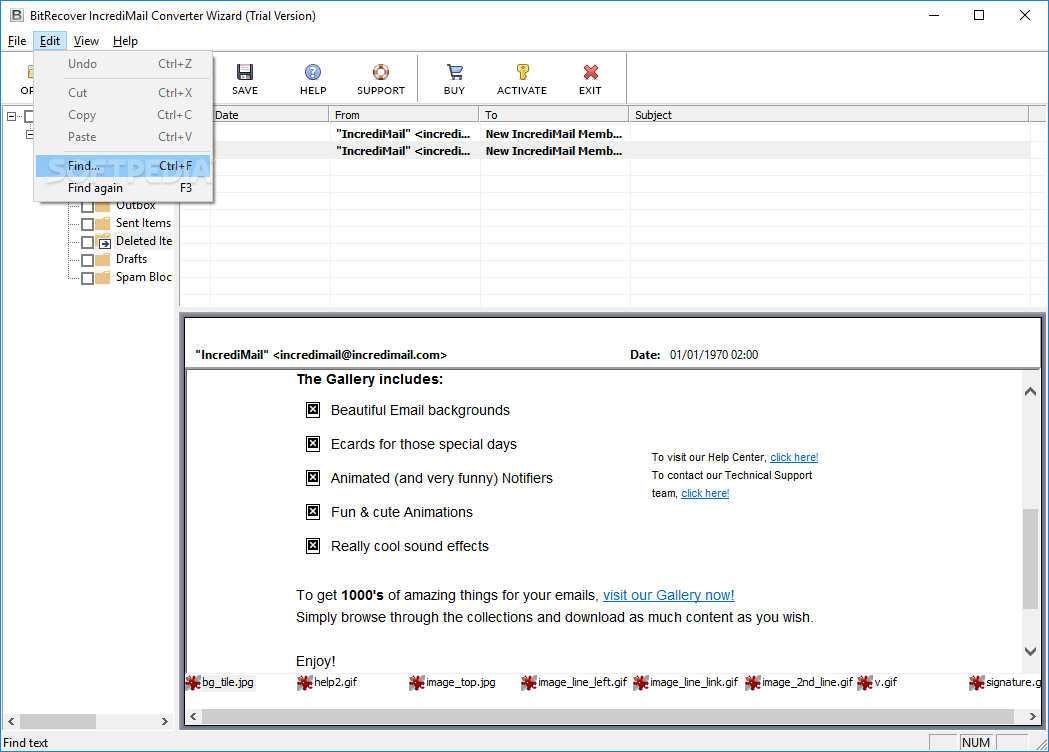Sort the list by Date column header
The width and height of the screenshot is (1049, 752).
[x=270, y=114]
